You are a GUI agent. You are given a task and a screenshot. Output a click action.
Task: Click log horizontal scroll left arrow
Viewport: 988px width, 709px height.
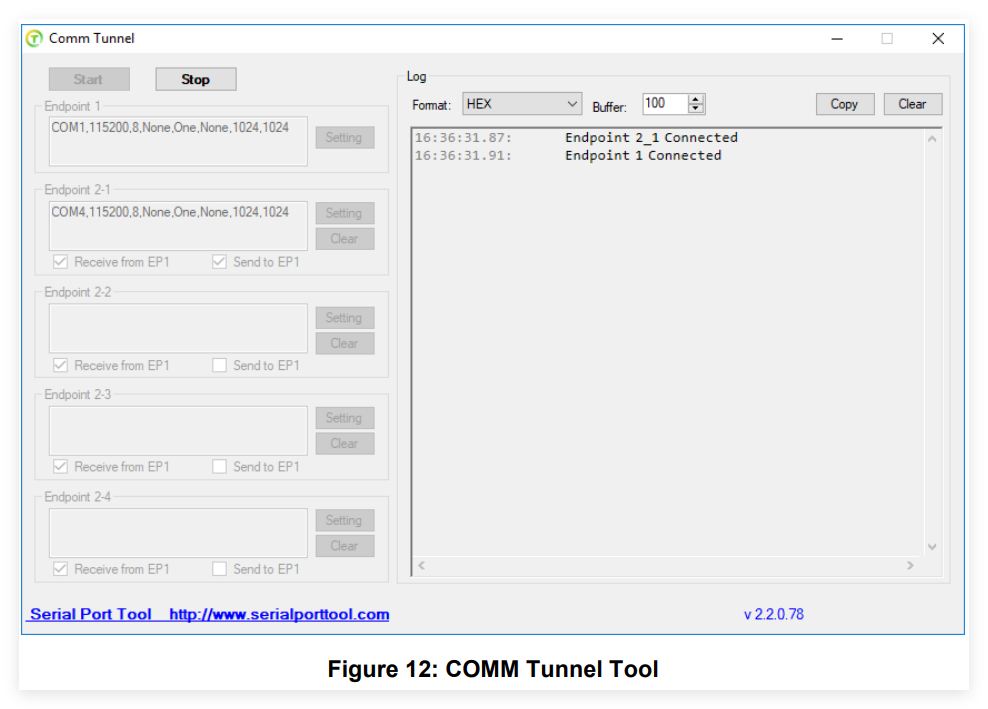pyautogui.click(x=422, y=565)
